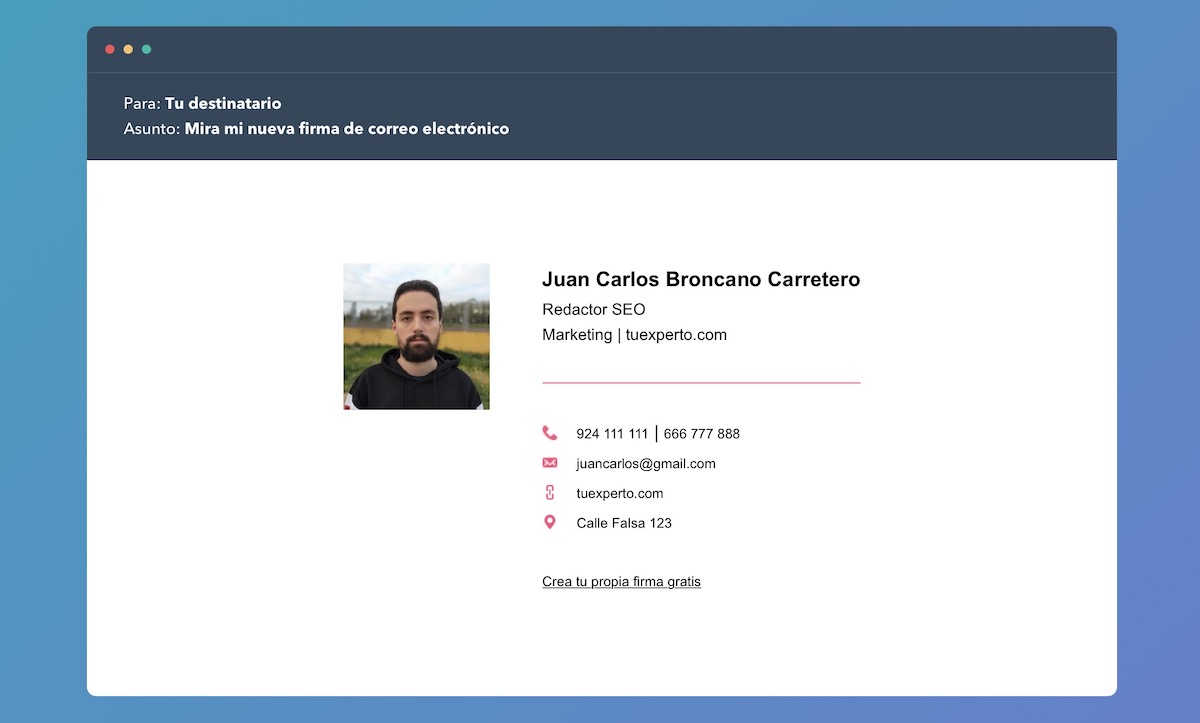Click the green window control dot
The height and width of the screenshot is (723, 1200).
[x=146, y=48]
